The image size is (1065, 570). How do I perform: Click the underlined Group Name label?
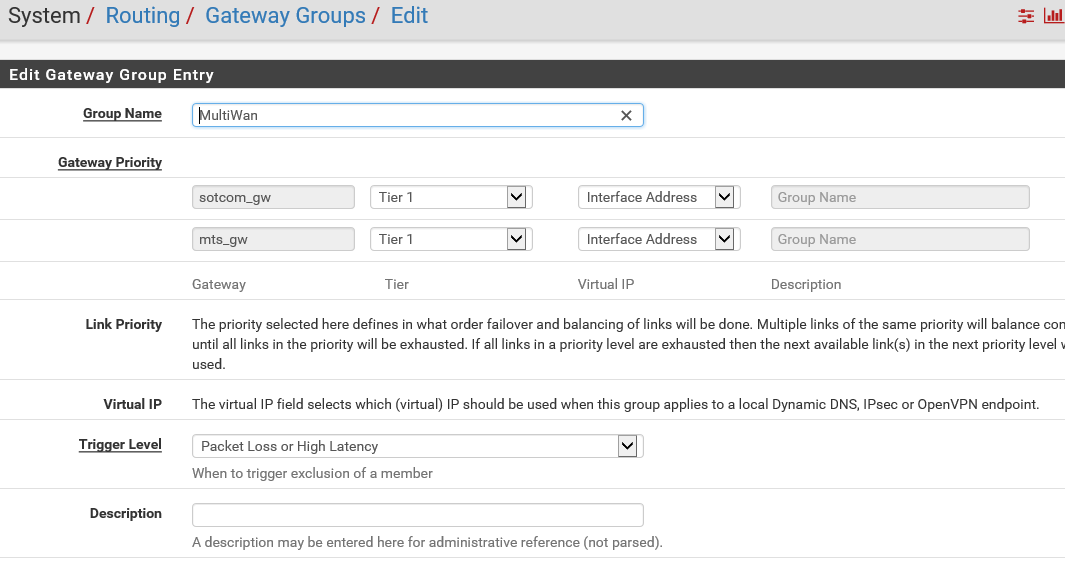point(122,114)
